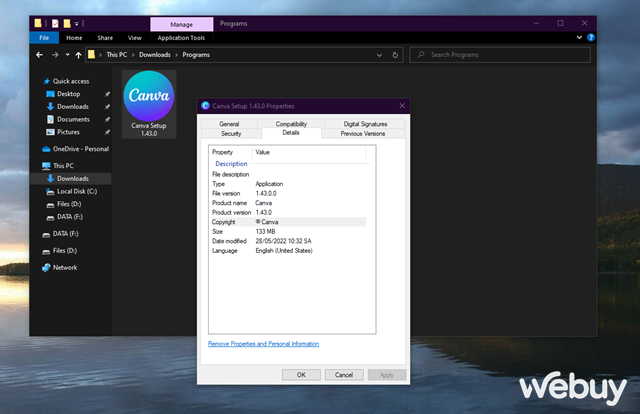Select the File version 1.43.0.0 row

click(x=288, y=194)
